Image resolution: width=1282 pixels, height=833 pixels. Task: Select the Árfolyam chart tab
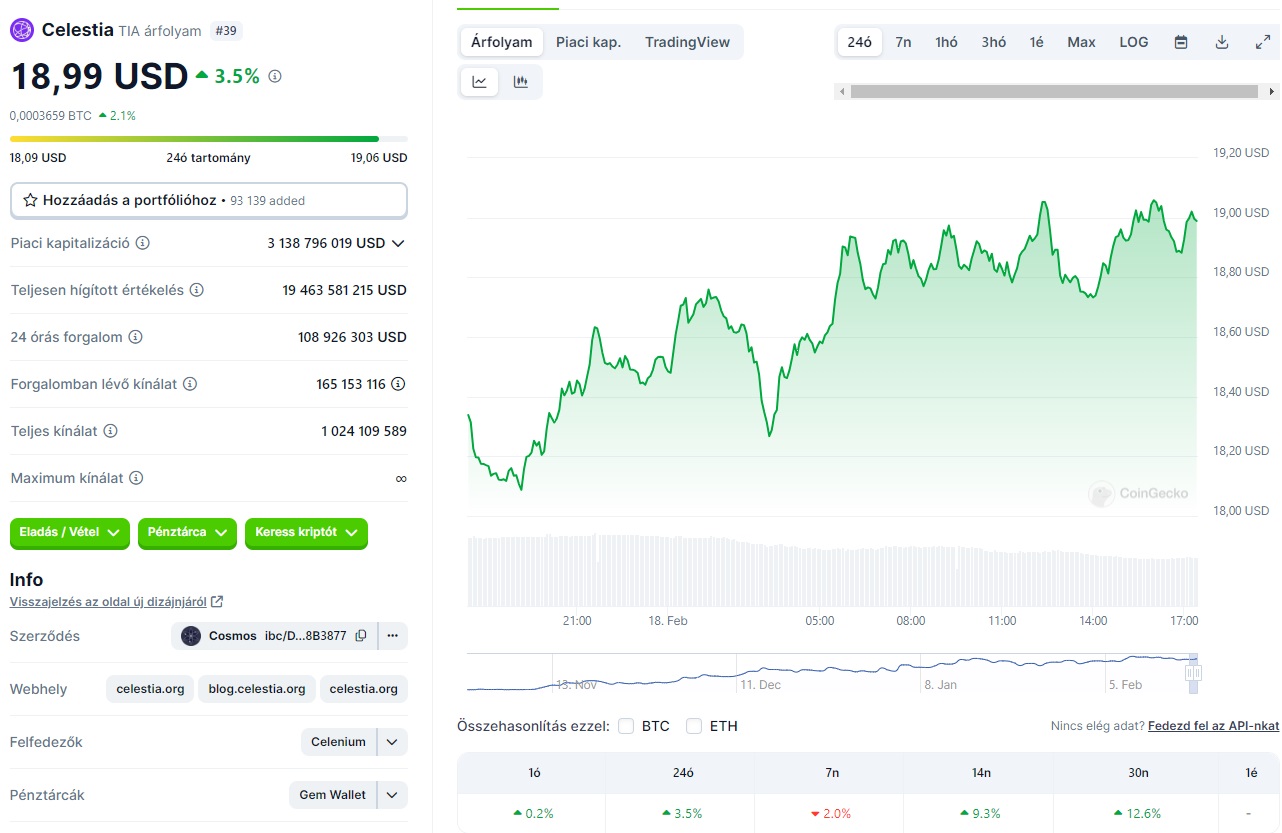(502, 42)
